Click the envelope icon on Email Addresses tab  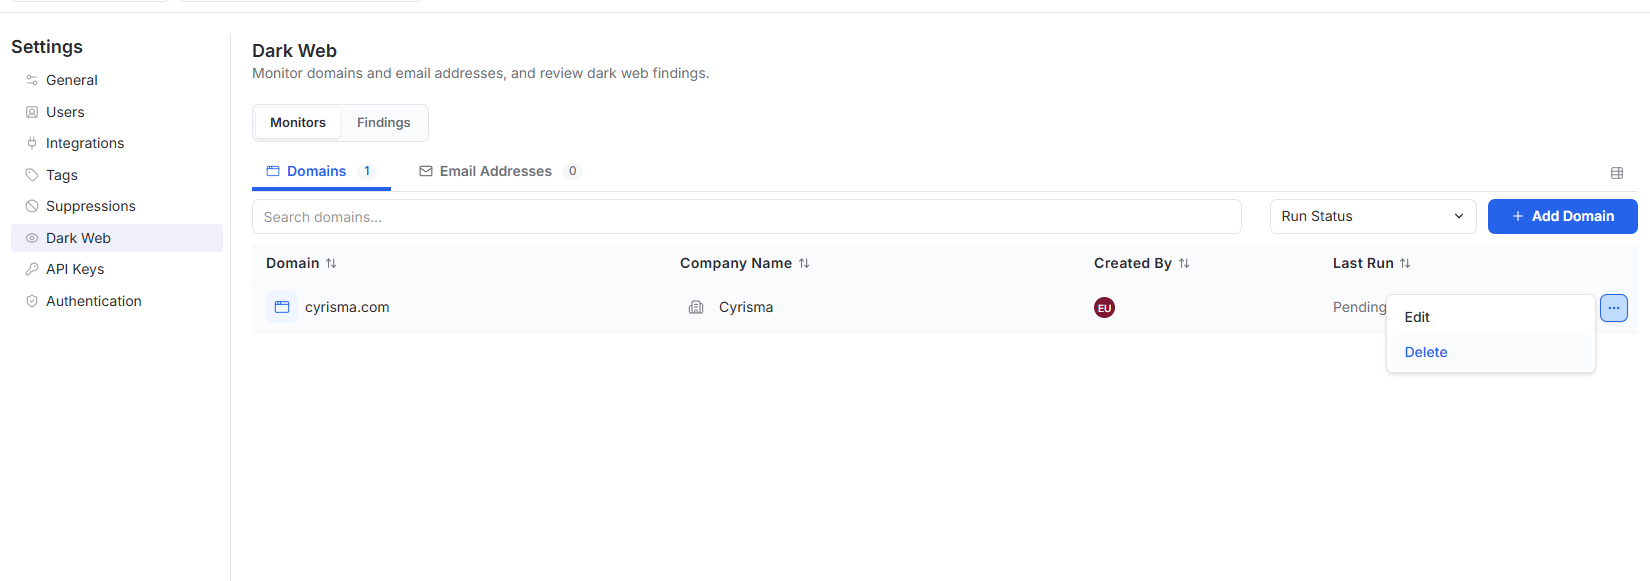[426, 171]
